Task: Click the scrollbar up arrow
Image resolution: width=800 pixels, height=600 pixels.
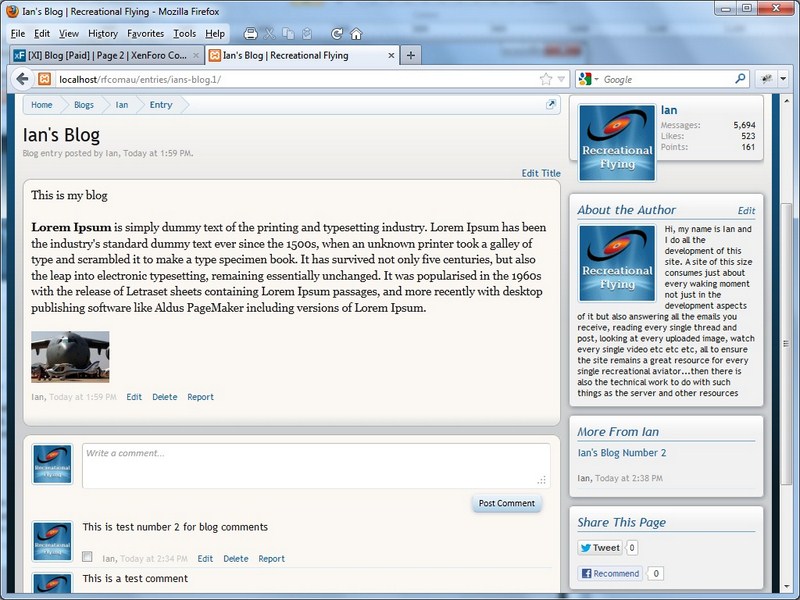Action: tap(786, 101)
